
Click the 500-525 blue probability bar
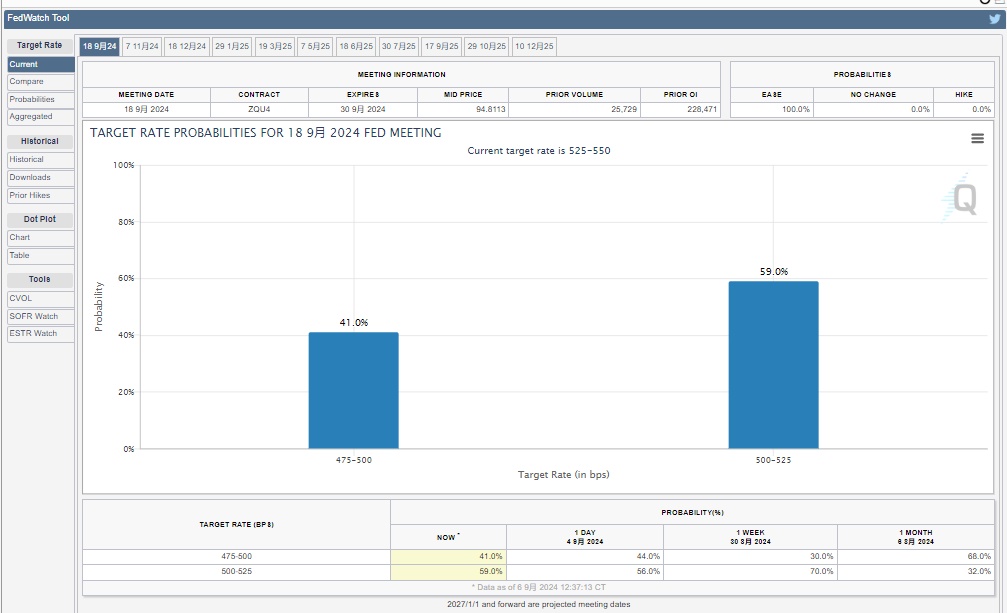773,365
